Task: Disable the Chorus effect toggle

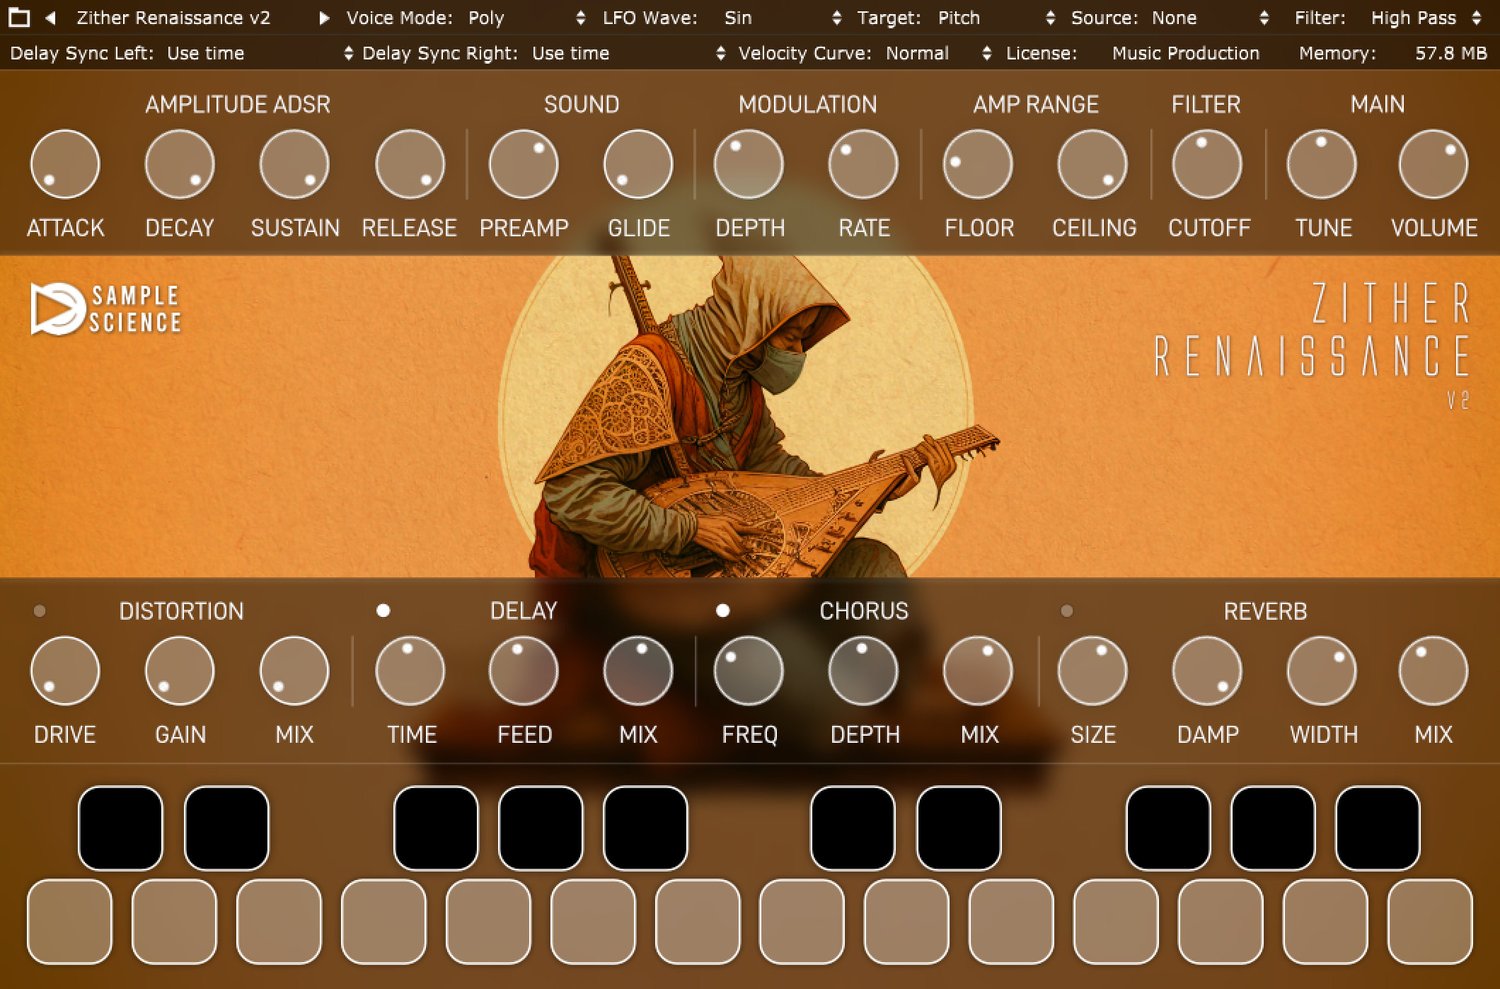Action: [723, 611]
